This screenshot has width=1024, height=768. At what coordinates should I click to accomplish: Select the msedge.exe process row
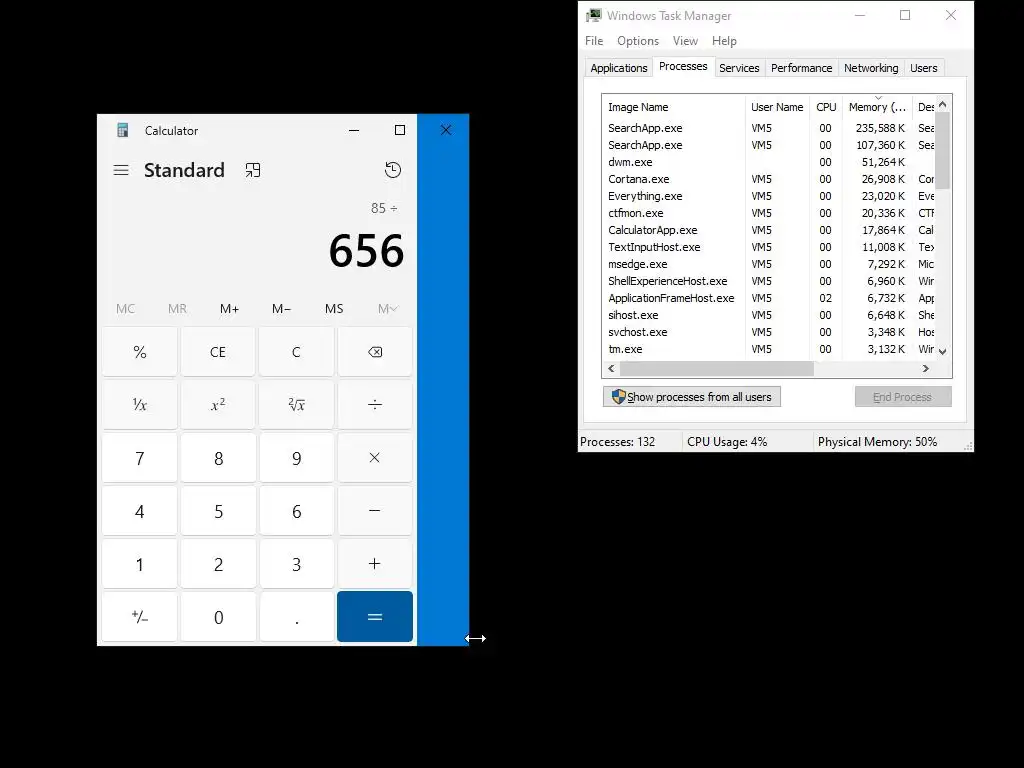click(769, 264)
